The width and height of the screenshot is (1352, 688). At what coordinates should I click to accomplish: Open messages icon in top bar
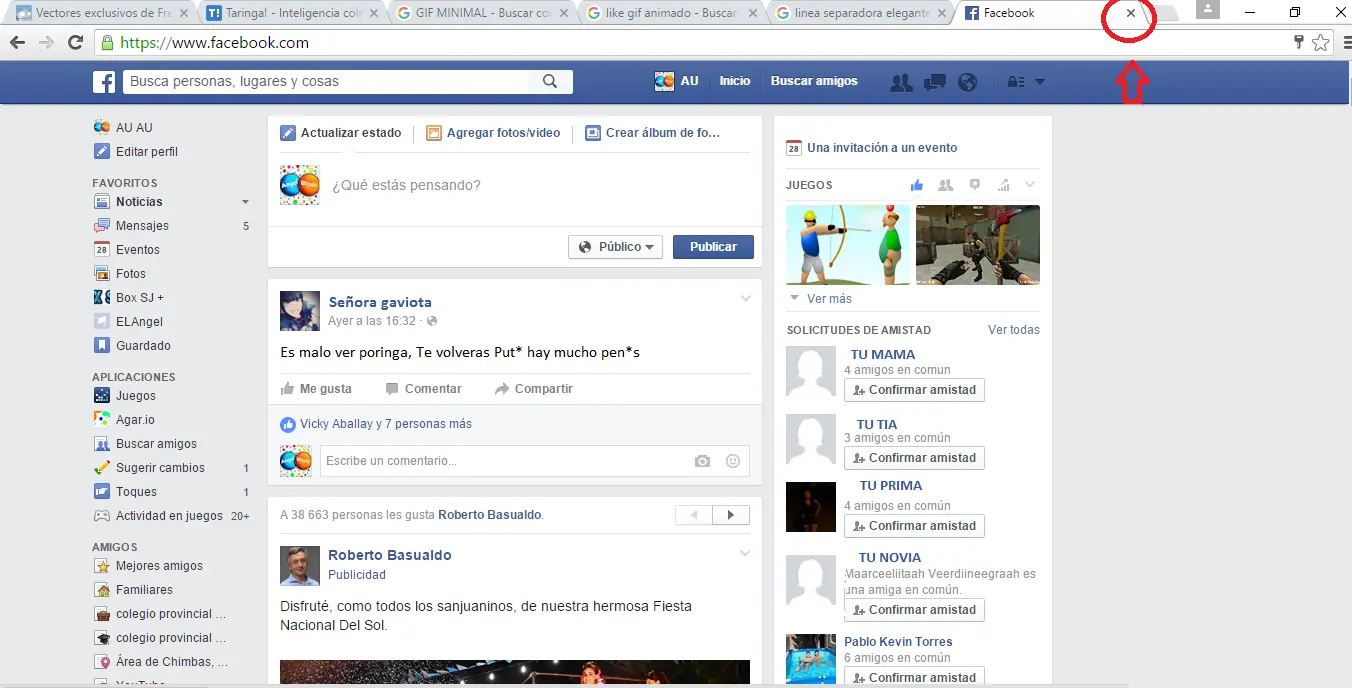tap(935, 82)
